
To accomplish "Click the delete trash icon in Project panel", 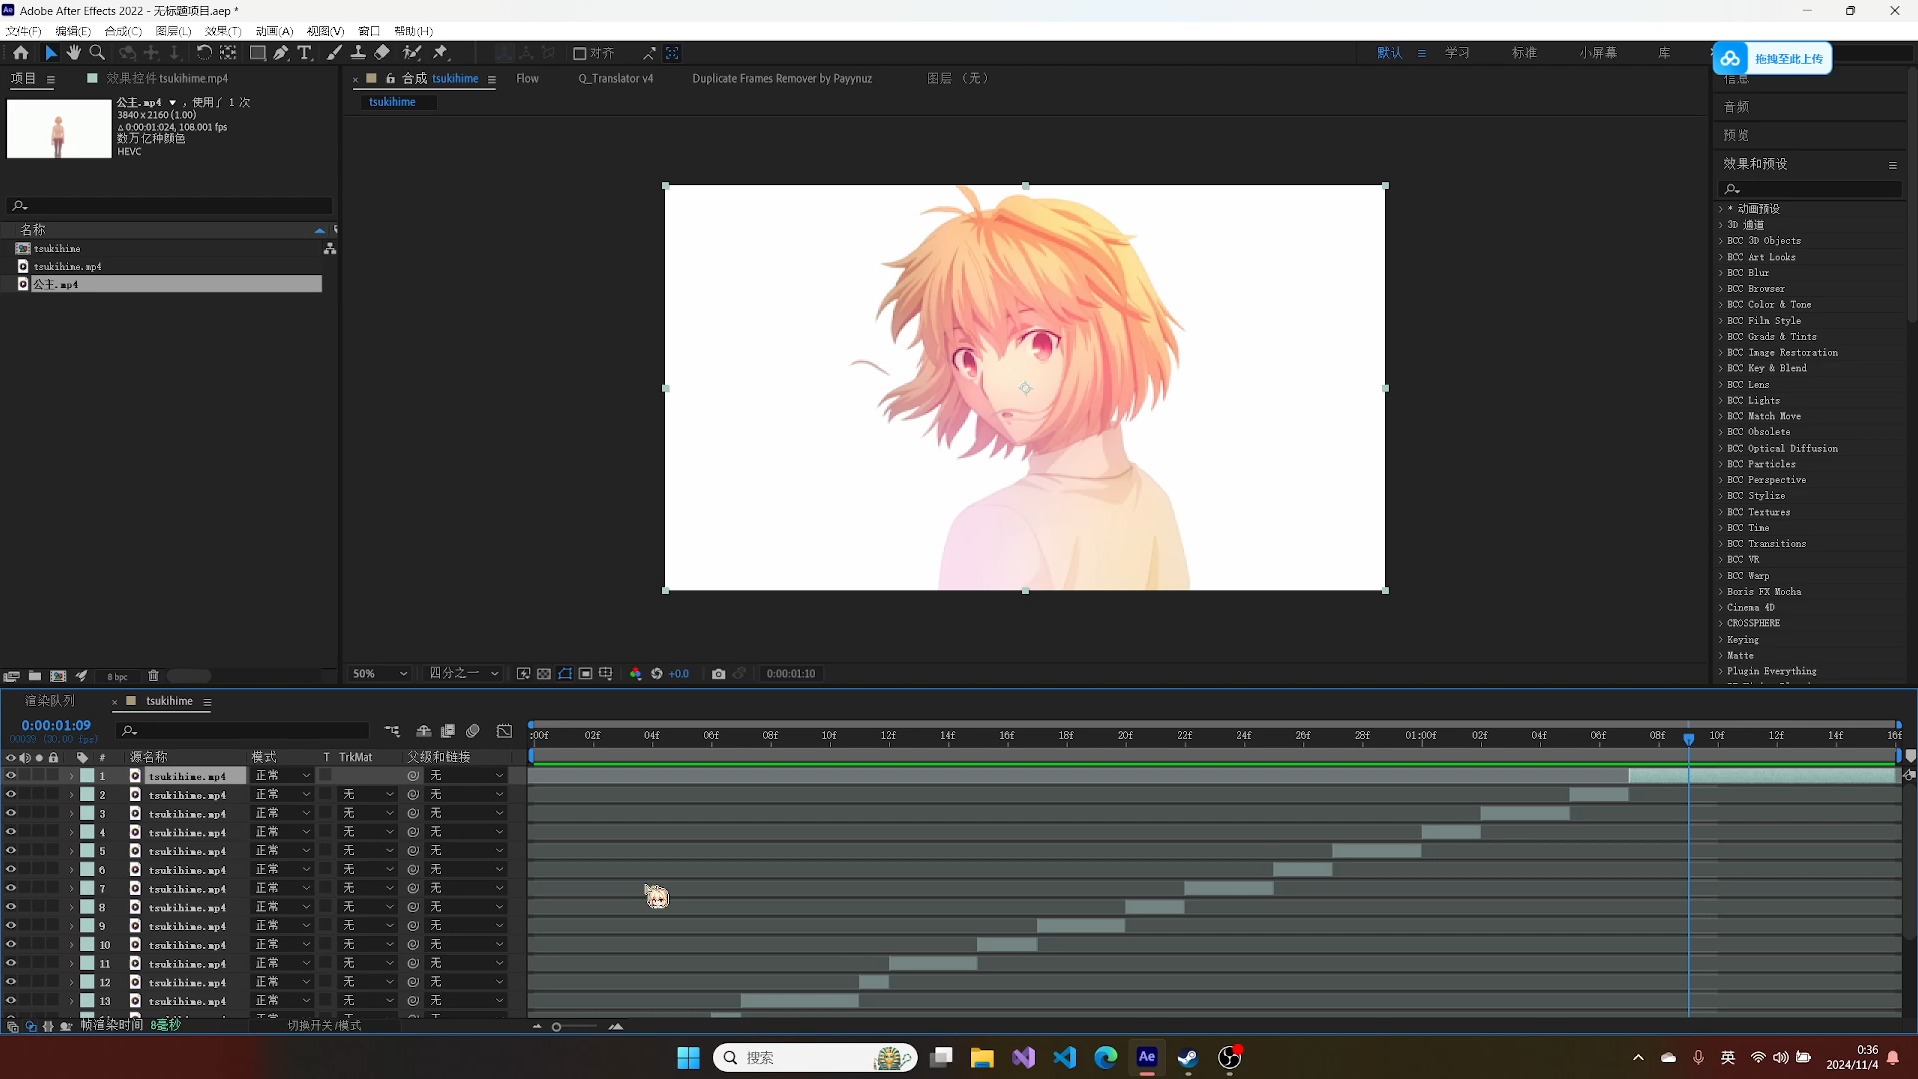I will coord(153,676).
